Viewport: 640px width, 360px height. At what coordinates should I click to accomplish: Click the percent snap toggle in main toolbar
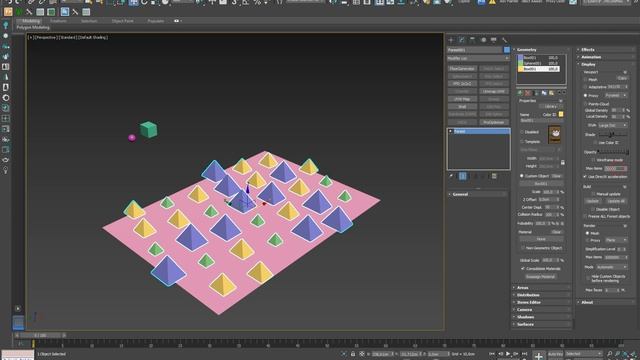[x=257, y=2]
